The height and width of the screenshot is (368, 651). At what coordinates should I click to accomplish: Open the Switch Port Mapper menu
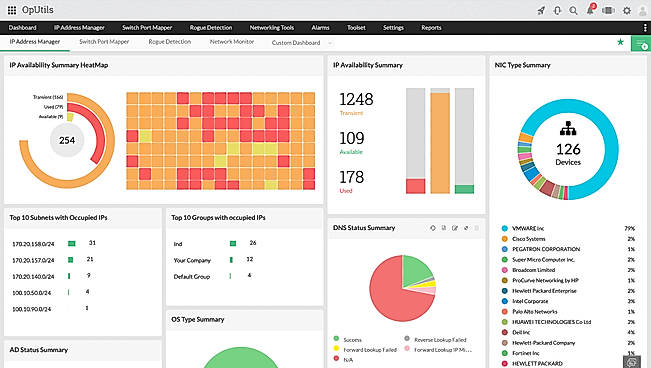click(147, 28)
